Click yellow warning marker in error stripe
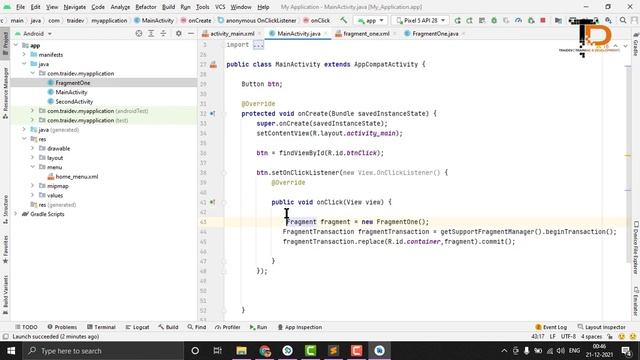This screenshot has width=640, height=360. click(x=628, y=155)
